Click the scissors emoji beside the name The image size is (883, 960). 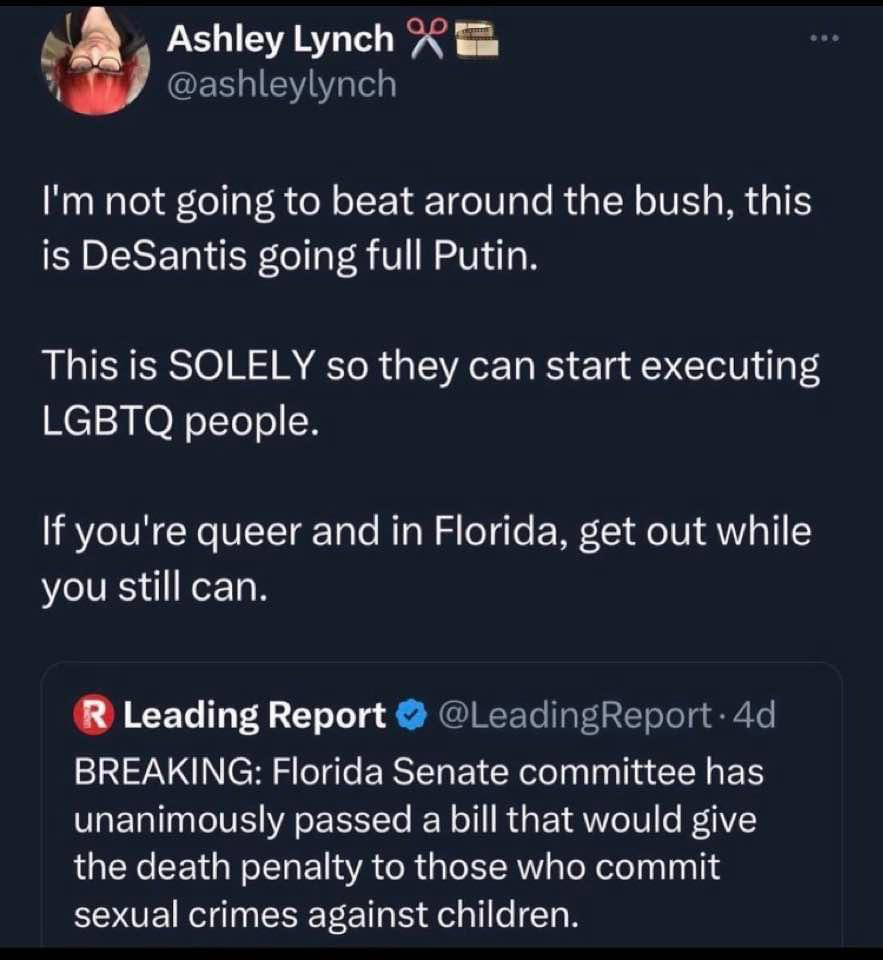coord(426,38)
